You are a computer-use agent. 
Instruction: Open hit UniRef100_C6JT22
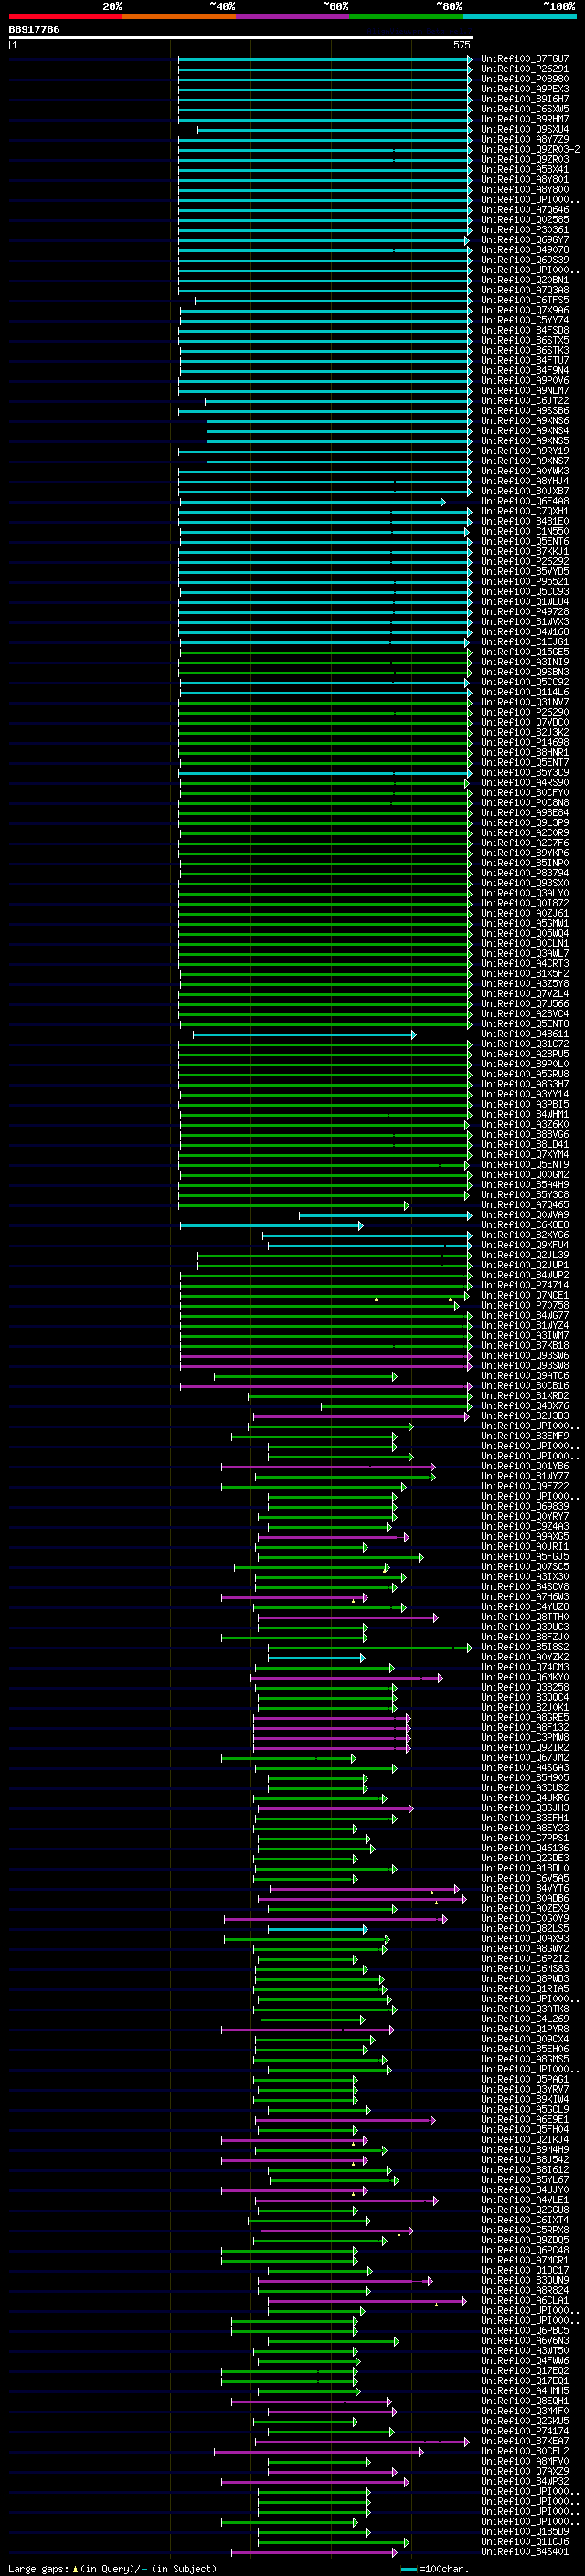[x=524, y=401]
